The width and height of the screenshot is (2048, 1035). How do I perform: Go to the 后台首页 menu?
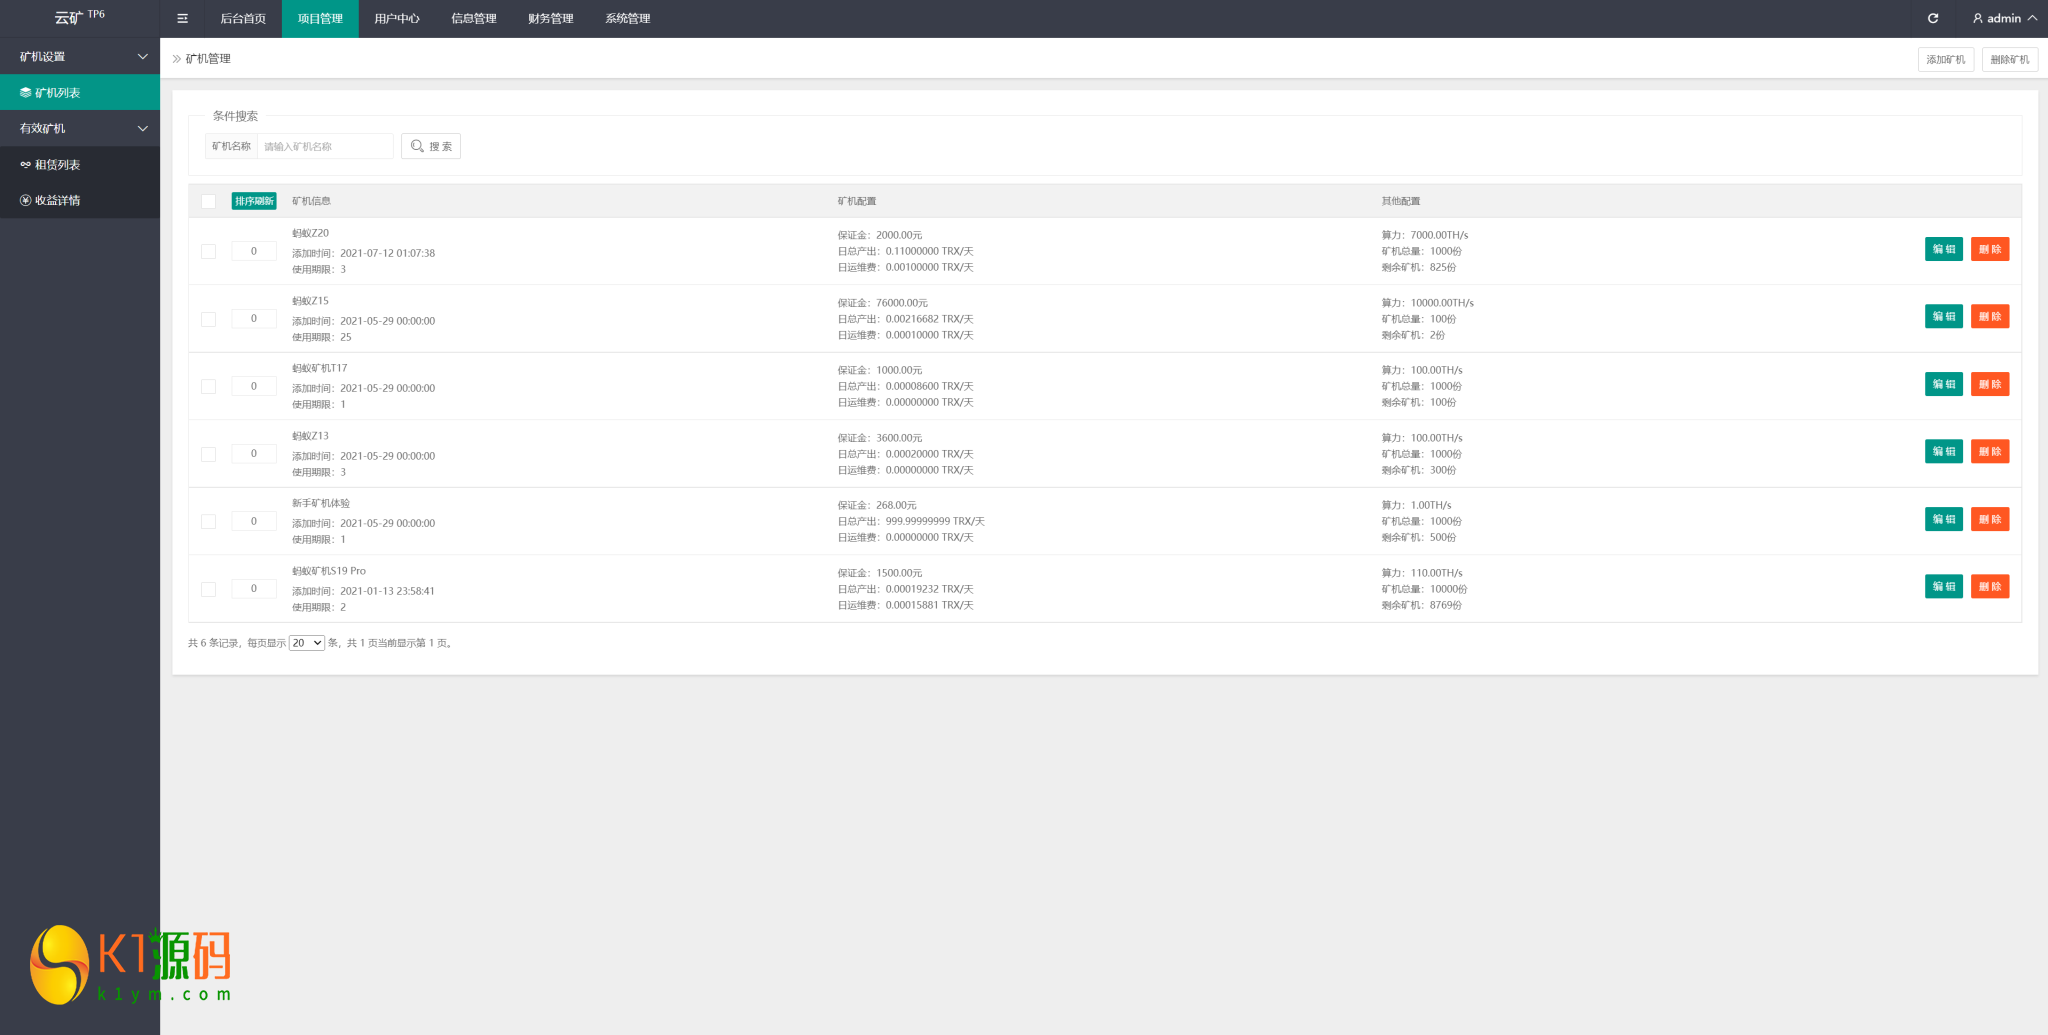pyautogui.click(x=243, y=18)
